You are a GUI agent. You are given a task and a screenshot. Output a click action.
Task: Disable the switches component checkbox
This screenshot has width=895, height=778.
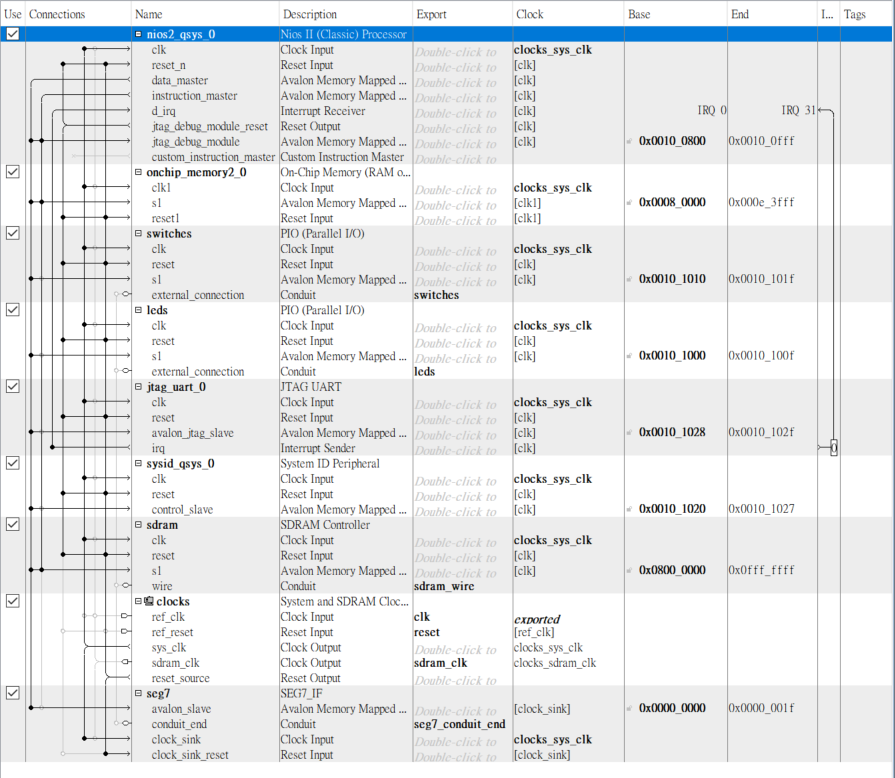pos(13,233)
